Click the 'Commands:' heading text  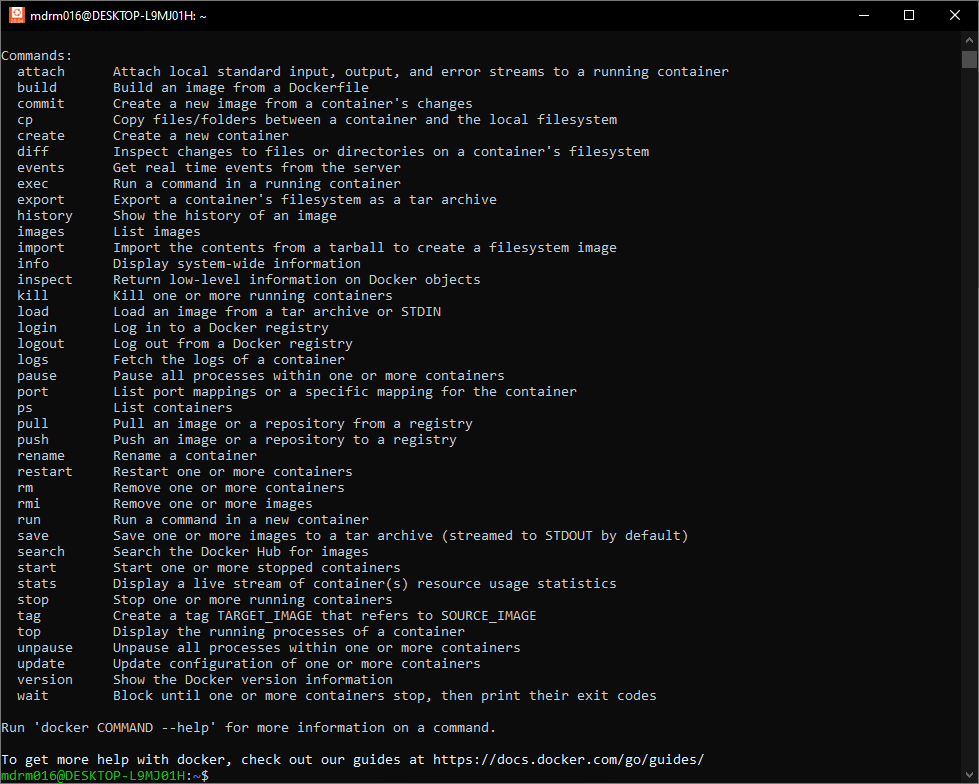point(37,56)
